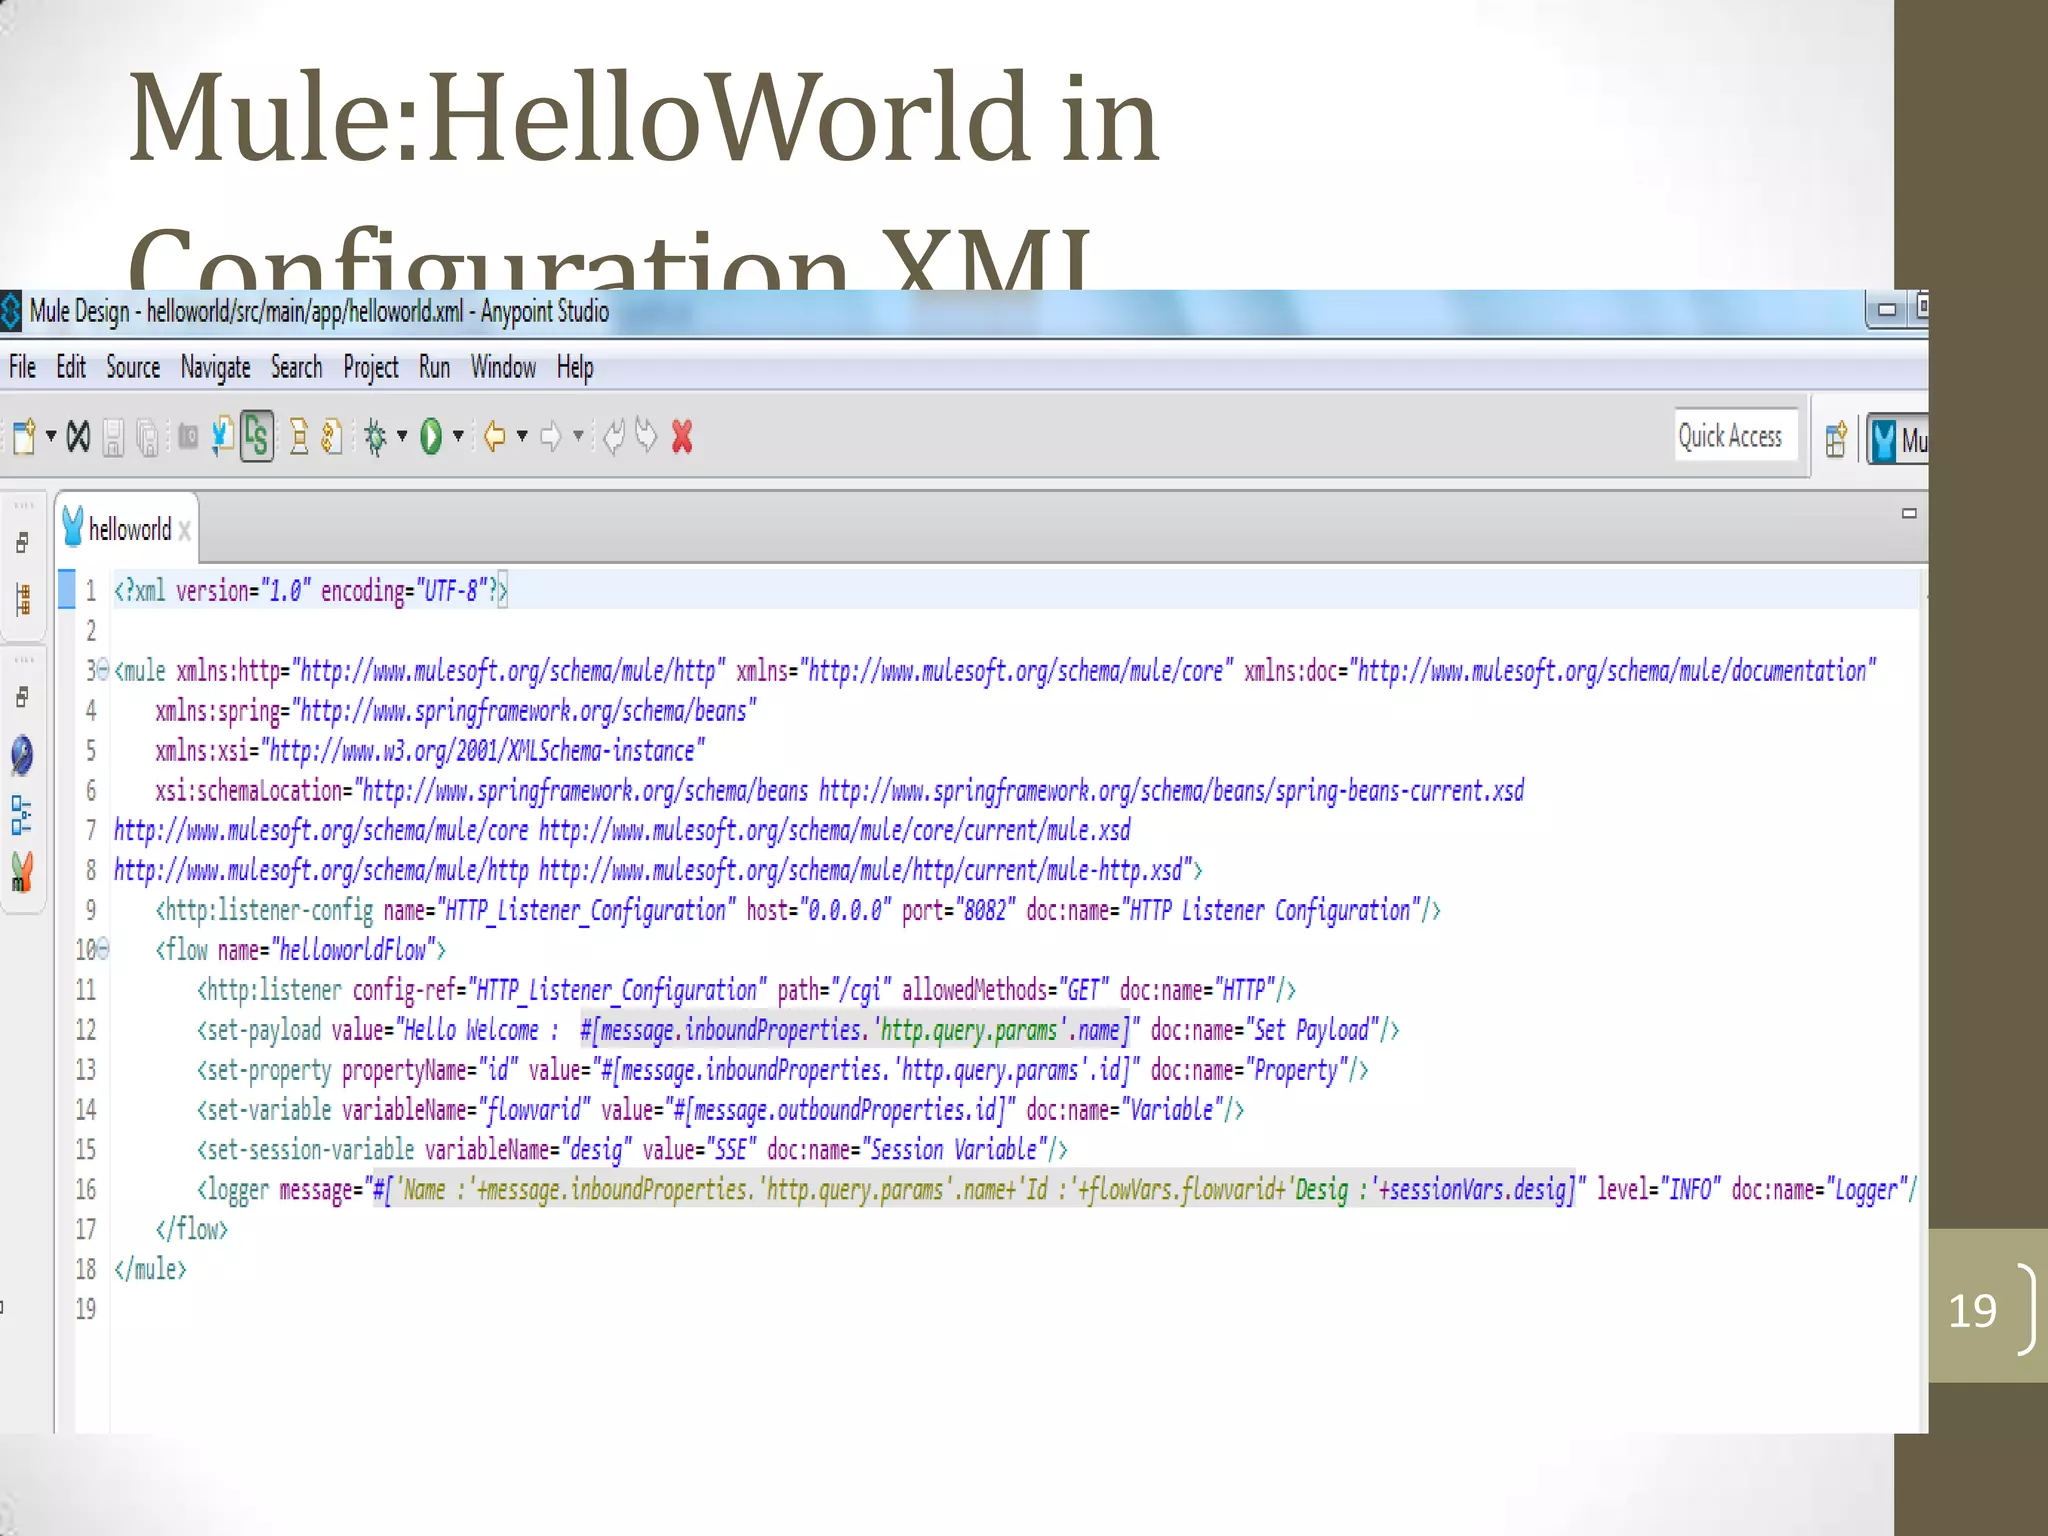2048x1536 pixels.
Task: Click the xsi:schemaLocation attribute on line 6
Action: pyautogui.click(x=839, y=790)
